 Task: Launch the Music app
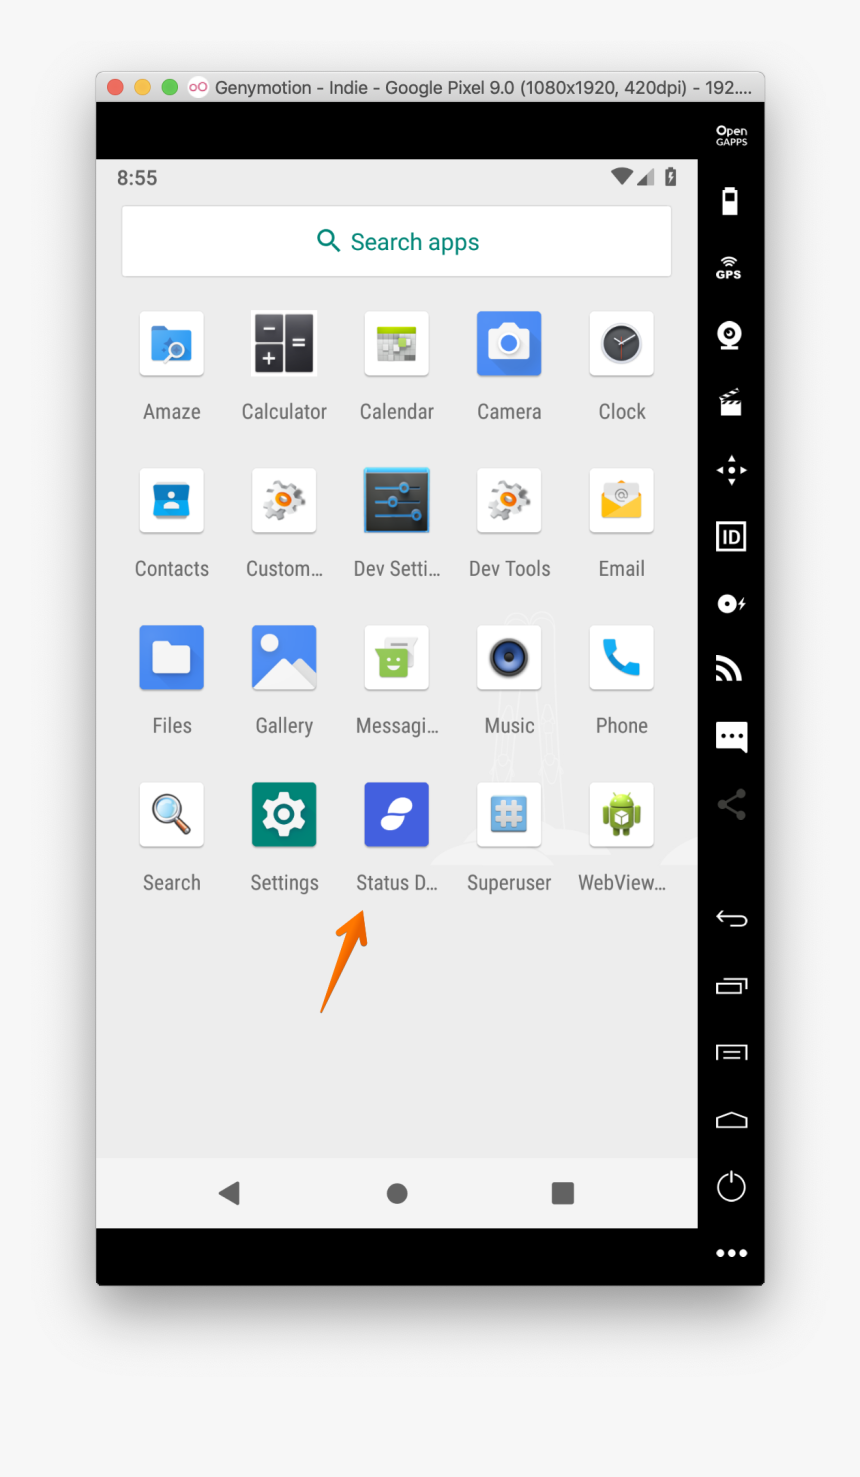click(509, 658)
